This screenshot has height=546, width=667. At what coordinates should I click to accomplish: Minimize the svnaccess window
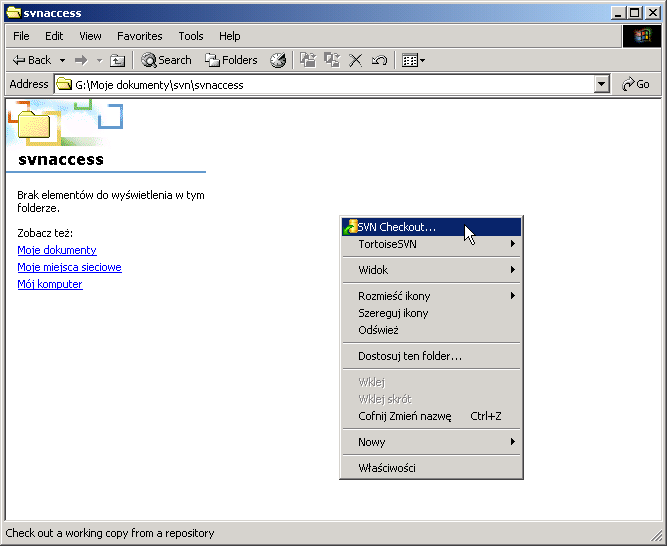pyautogui.click(x=618, y=13)
